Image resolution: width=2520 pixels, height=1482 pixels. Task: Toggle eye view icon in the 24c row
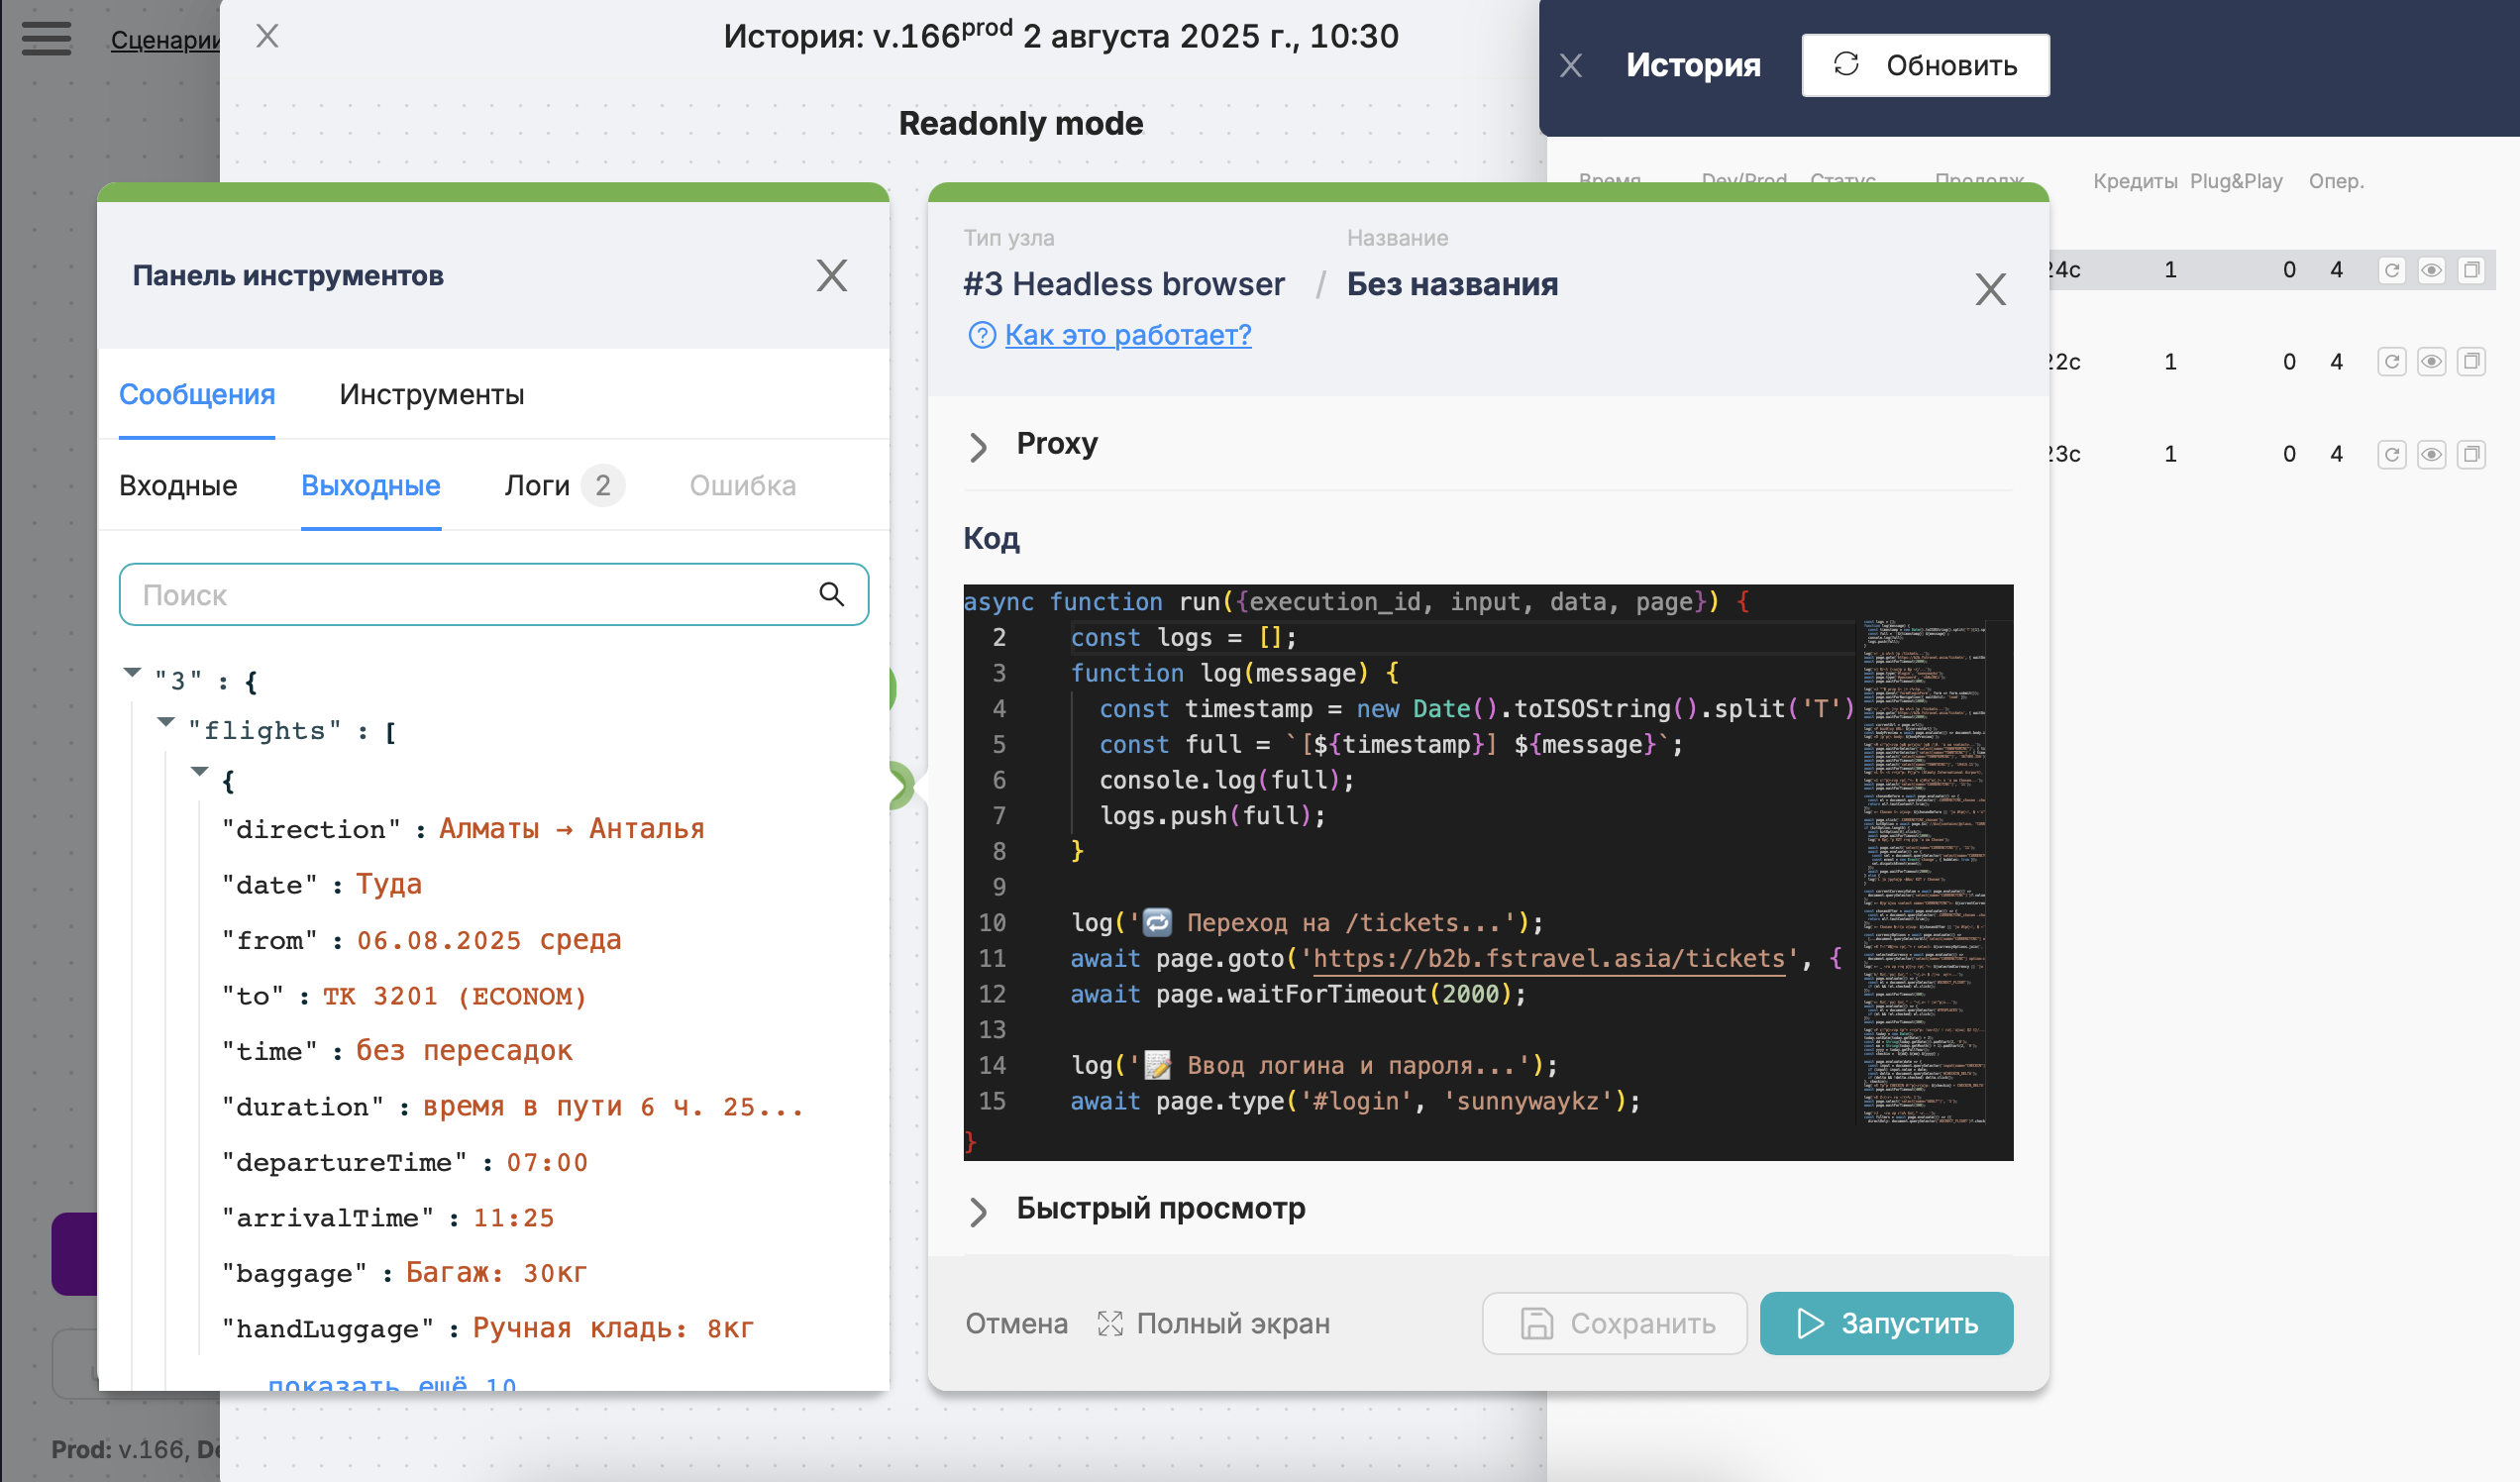tap(2431, 270)
